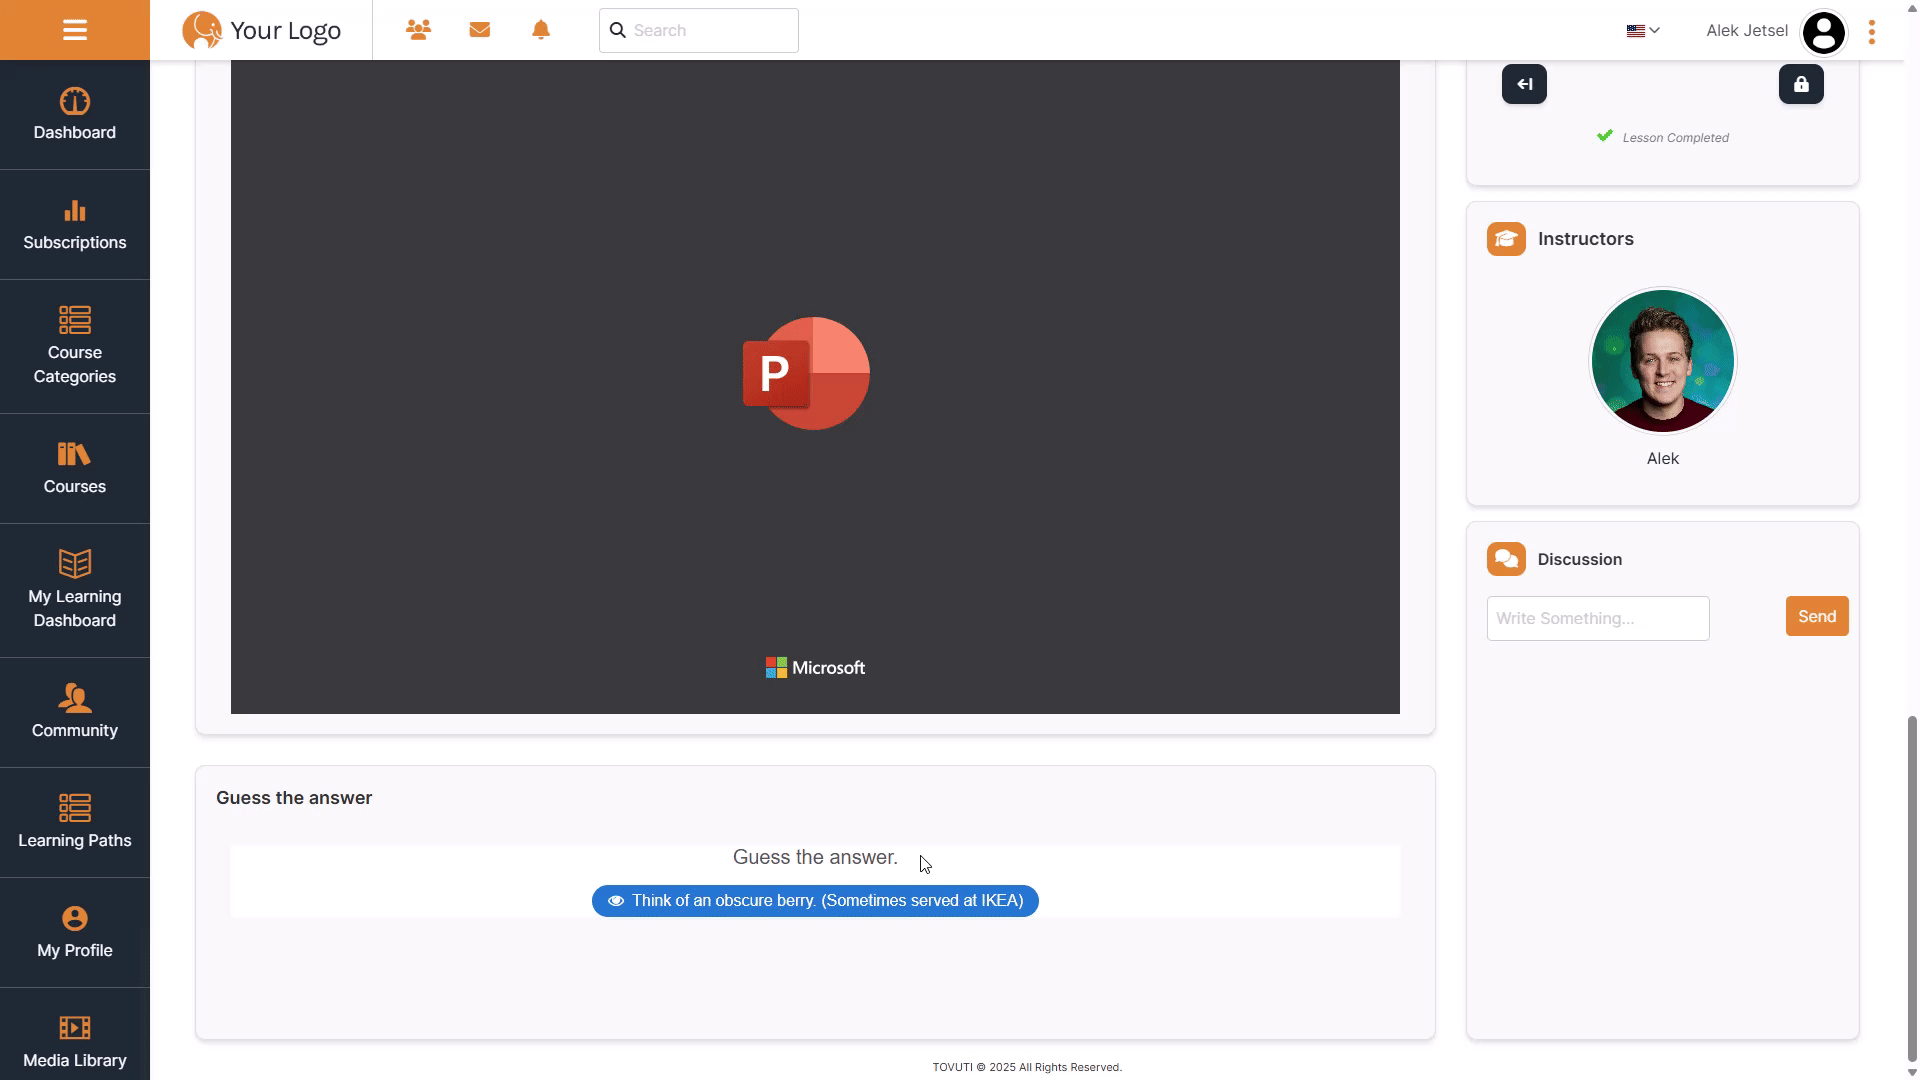Open Community in sidebar
The image size is (1920, 1080).
pos(75,713)
